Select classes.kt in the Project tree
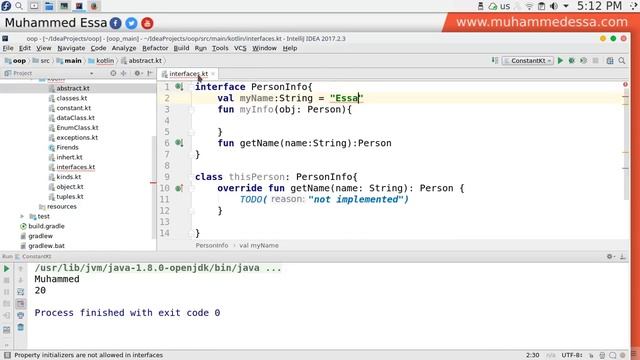This screenshot has width=640, height=360. [71, 98]
